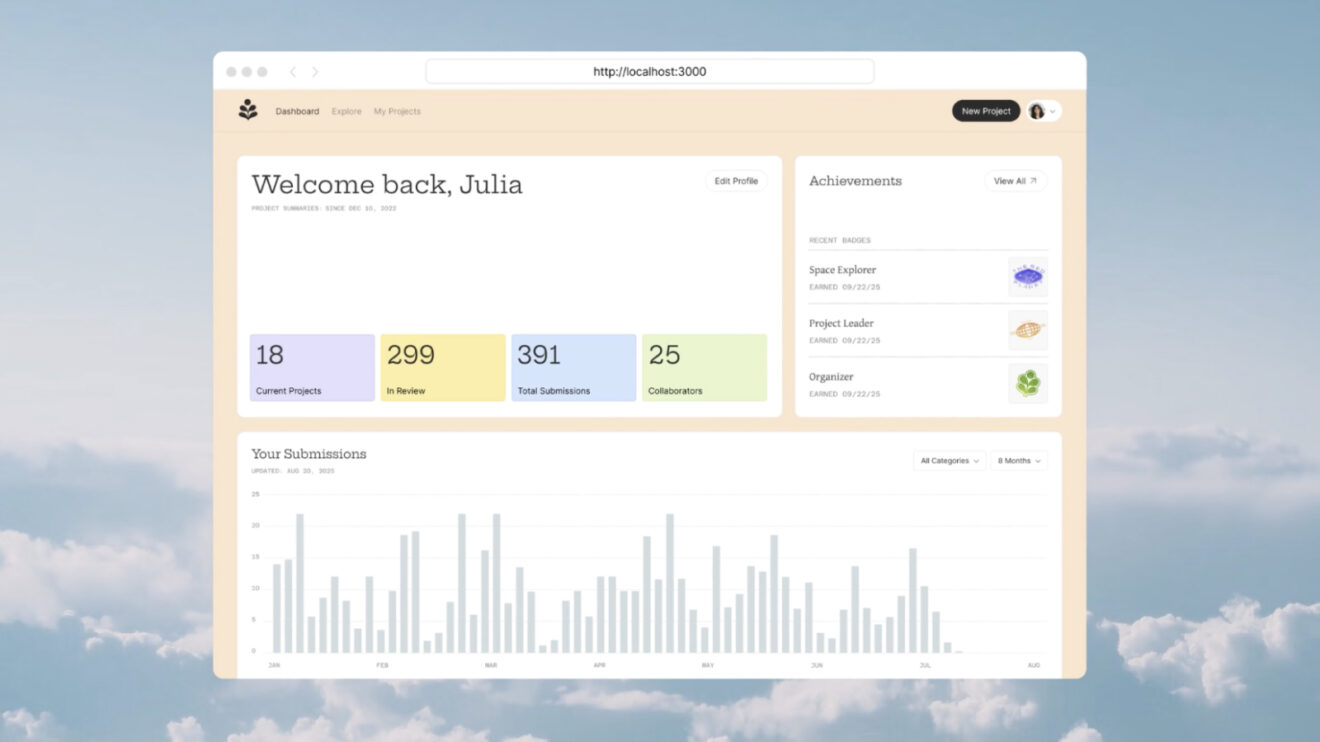Click the 391 Total Submissions card
This screenshot has height=742, width=1320.
[573, 367]
